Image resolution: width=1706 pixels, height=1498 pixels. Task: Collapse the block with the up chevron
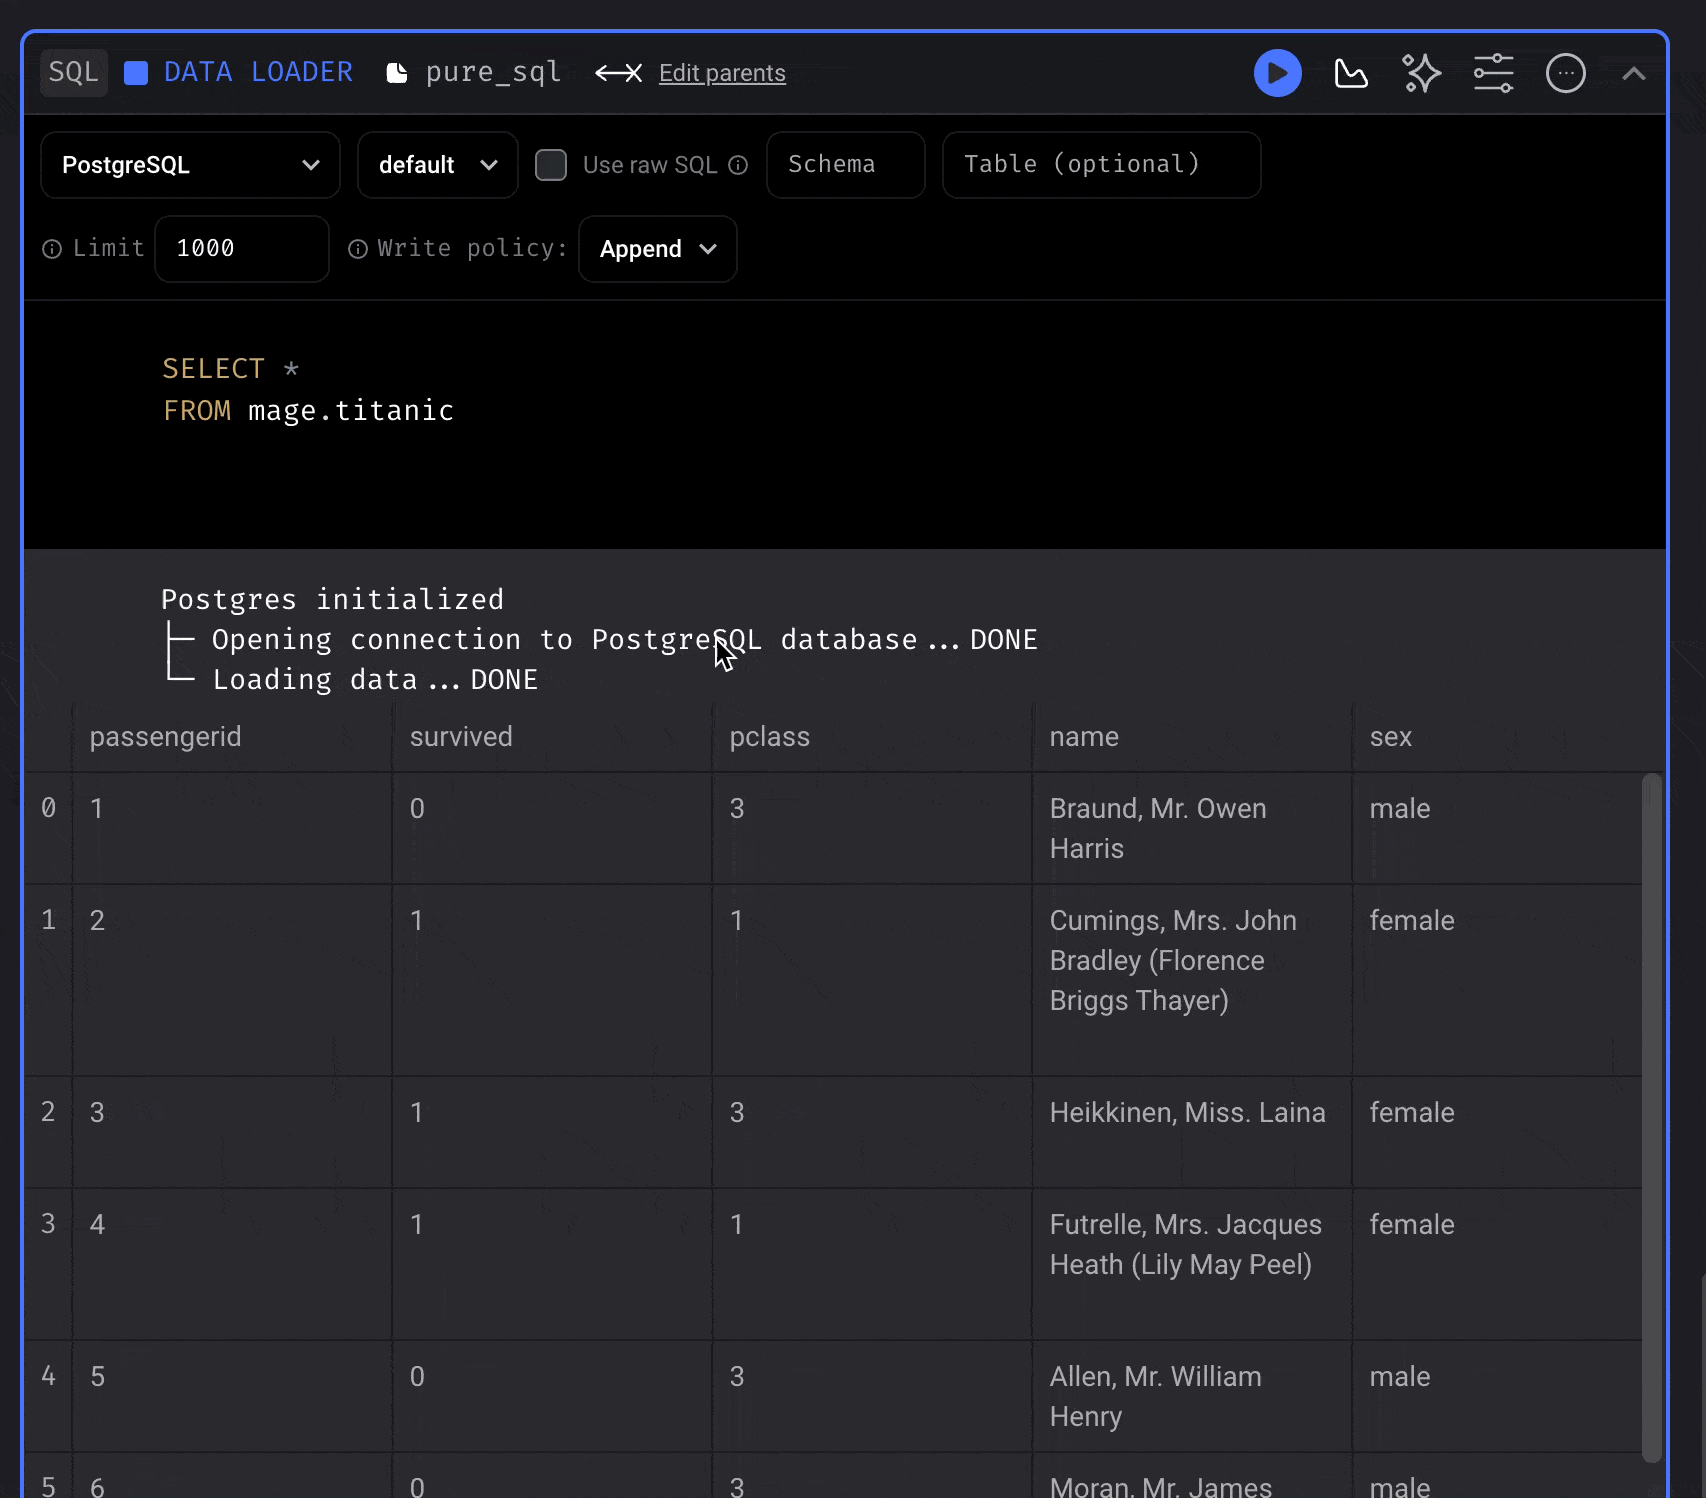[x=1633, y=73]
